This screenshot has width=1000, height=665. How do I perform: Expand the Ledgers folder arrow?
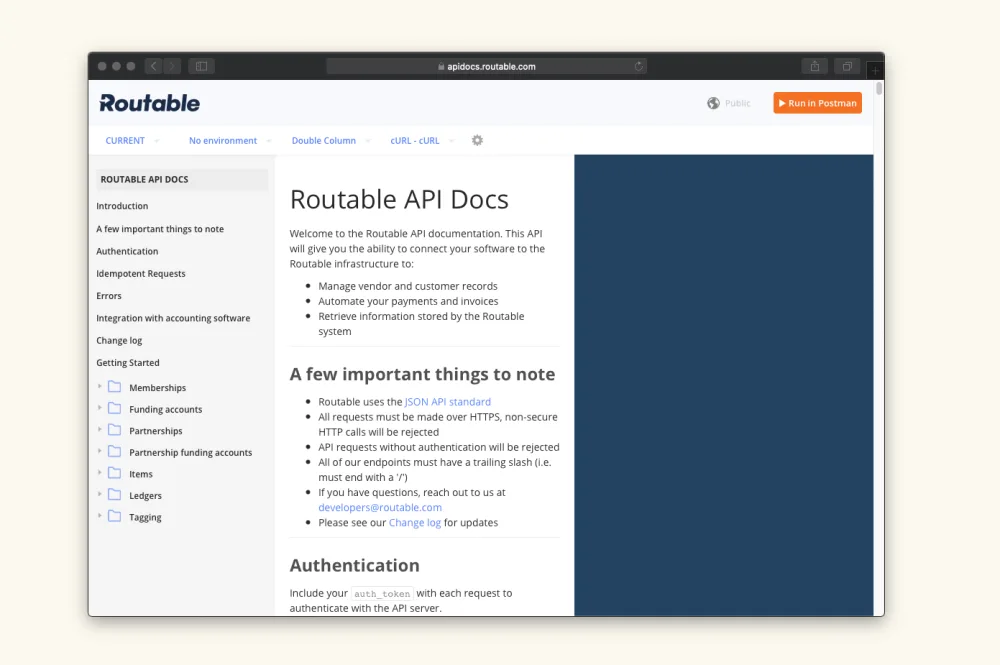click(x=99, y=495)
